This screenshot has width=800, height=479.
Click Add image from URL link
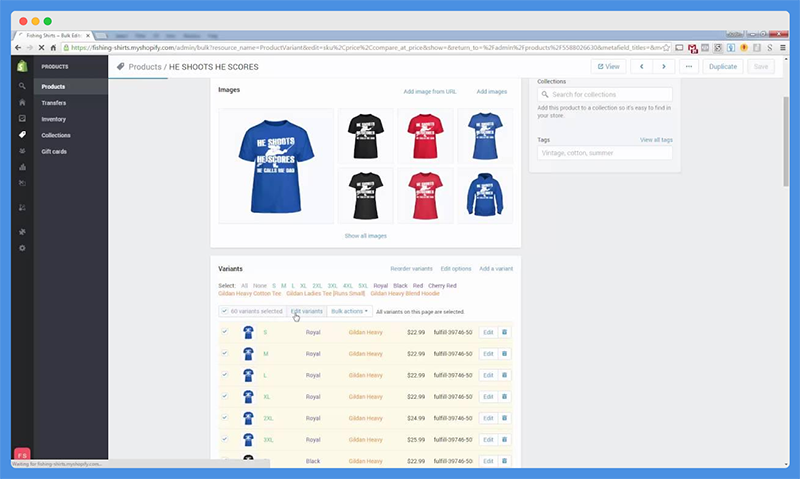click(430, 92)
